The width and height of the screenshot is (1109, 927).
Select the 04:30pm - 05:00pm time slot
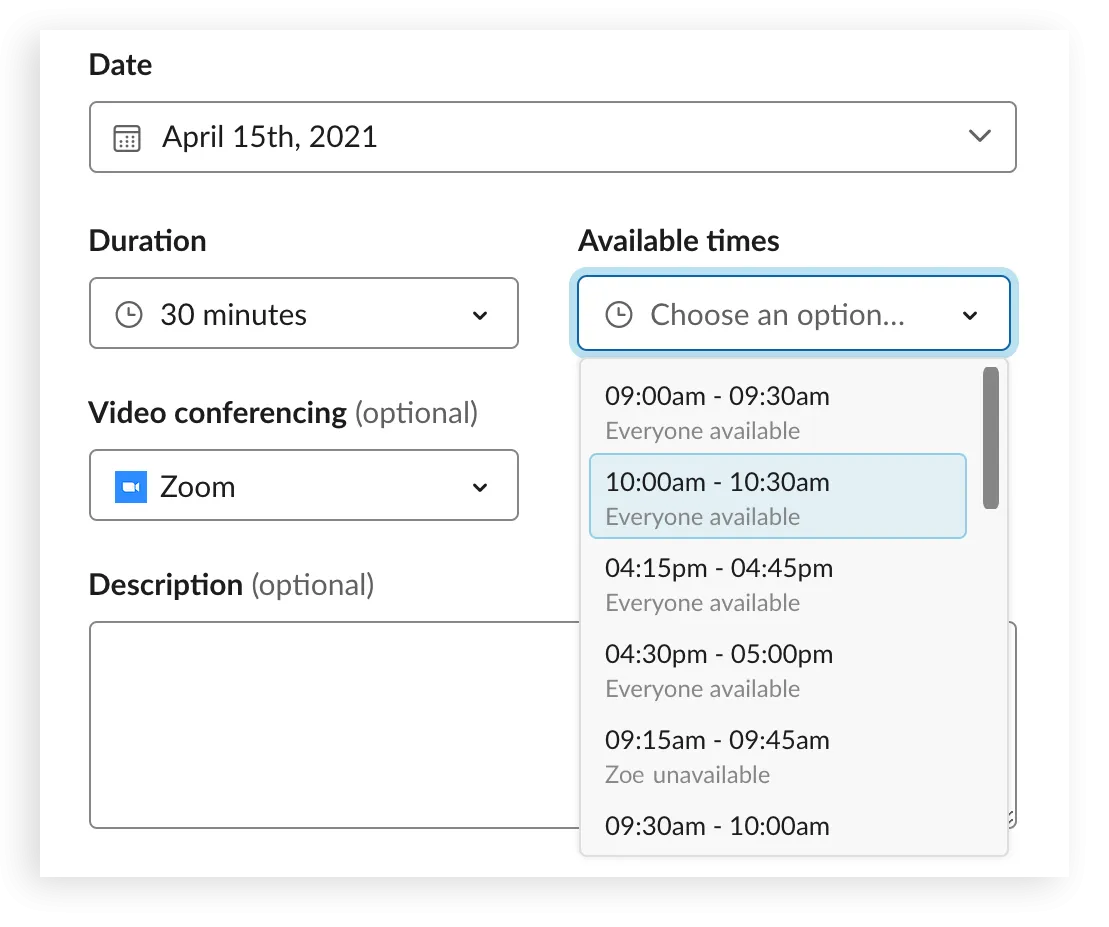[718, 669]
